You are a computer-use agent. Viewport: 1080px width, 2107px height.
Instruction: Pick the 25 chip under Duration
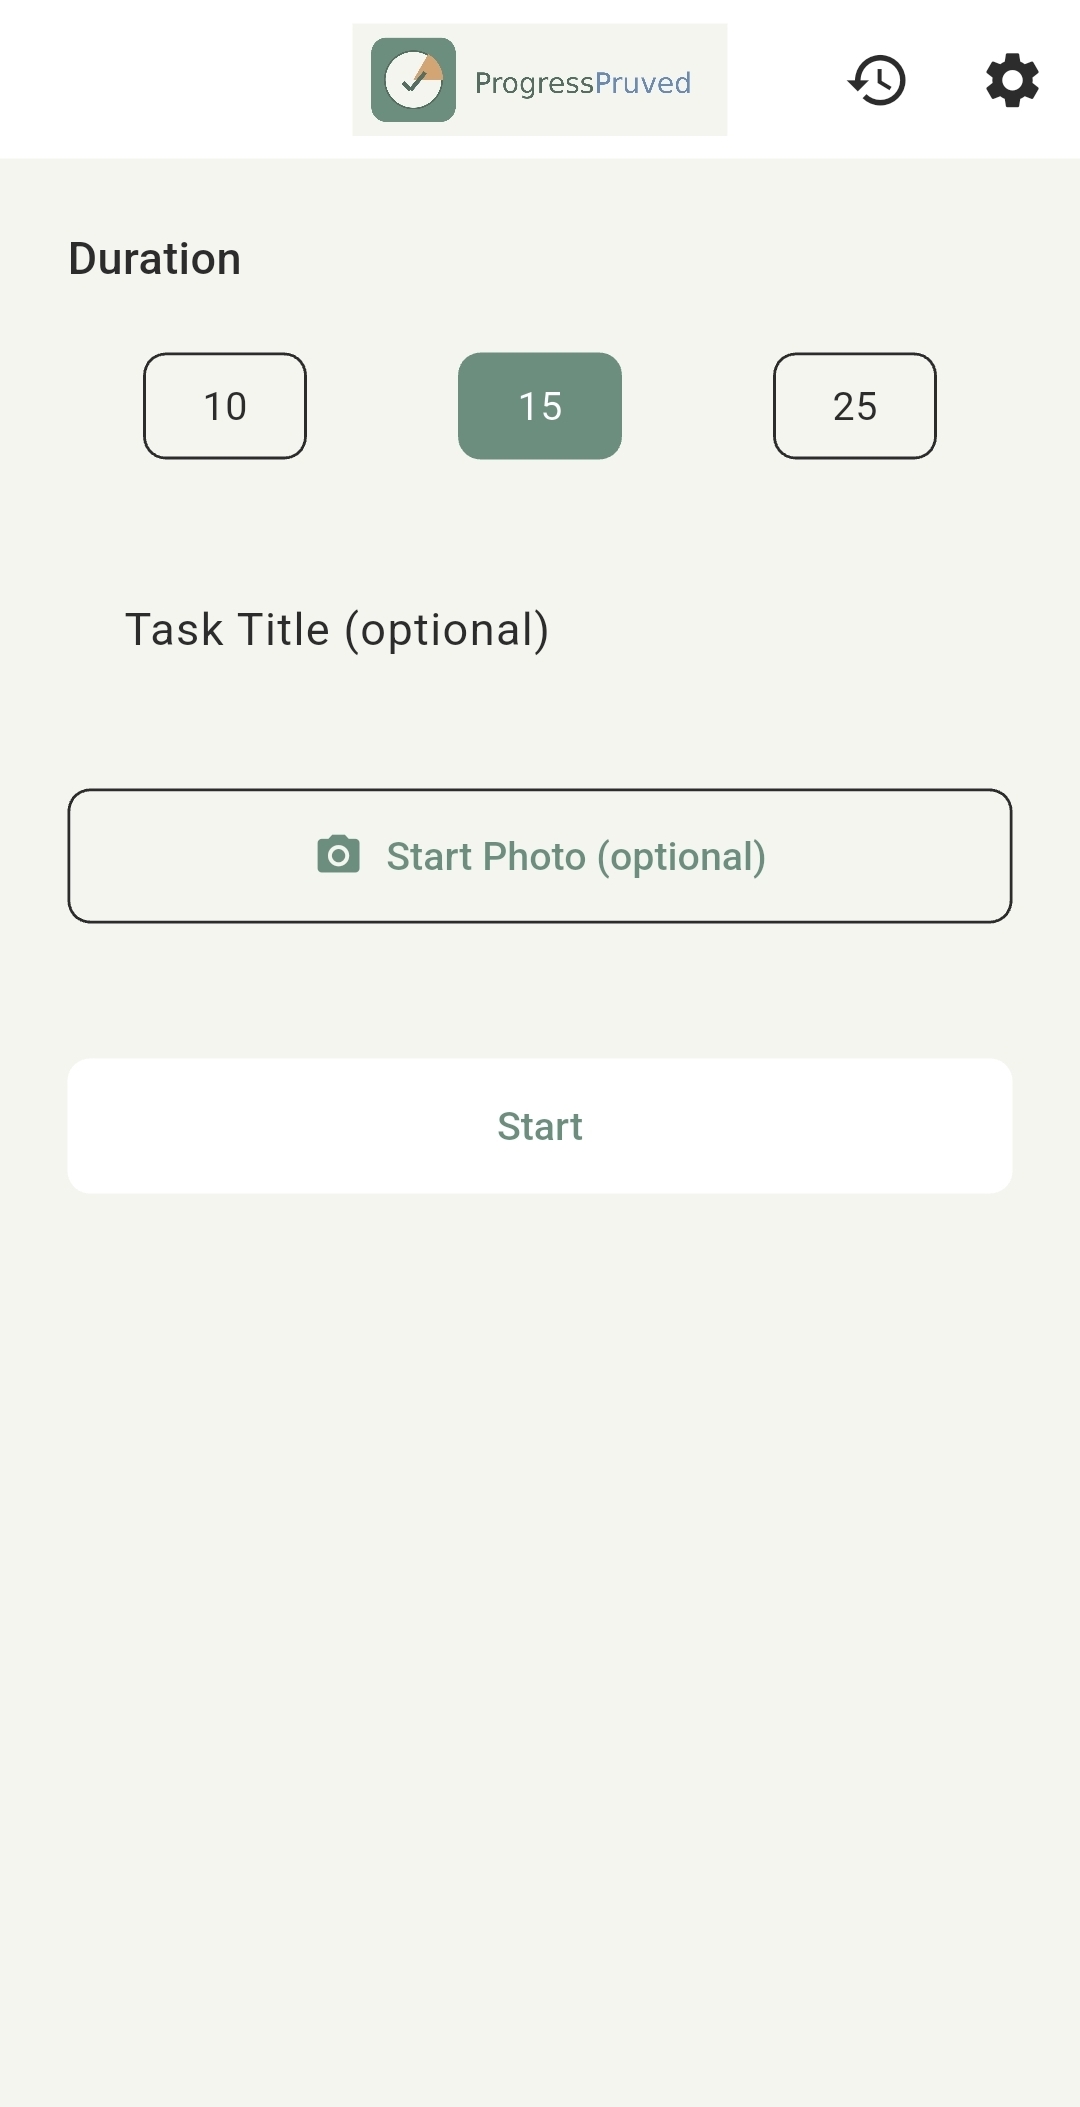coord(855,406)
